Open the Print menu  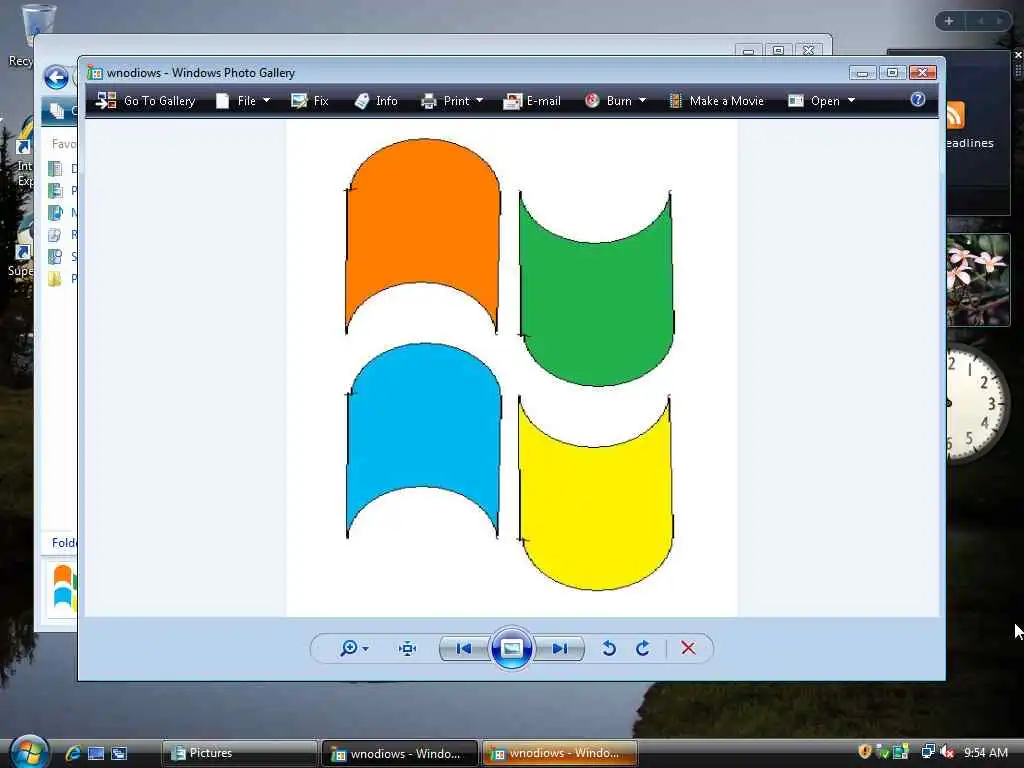click(x=452, y=101)
